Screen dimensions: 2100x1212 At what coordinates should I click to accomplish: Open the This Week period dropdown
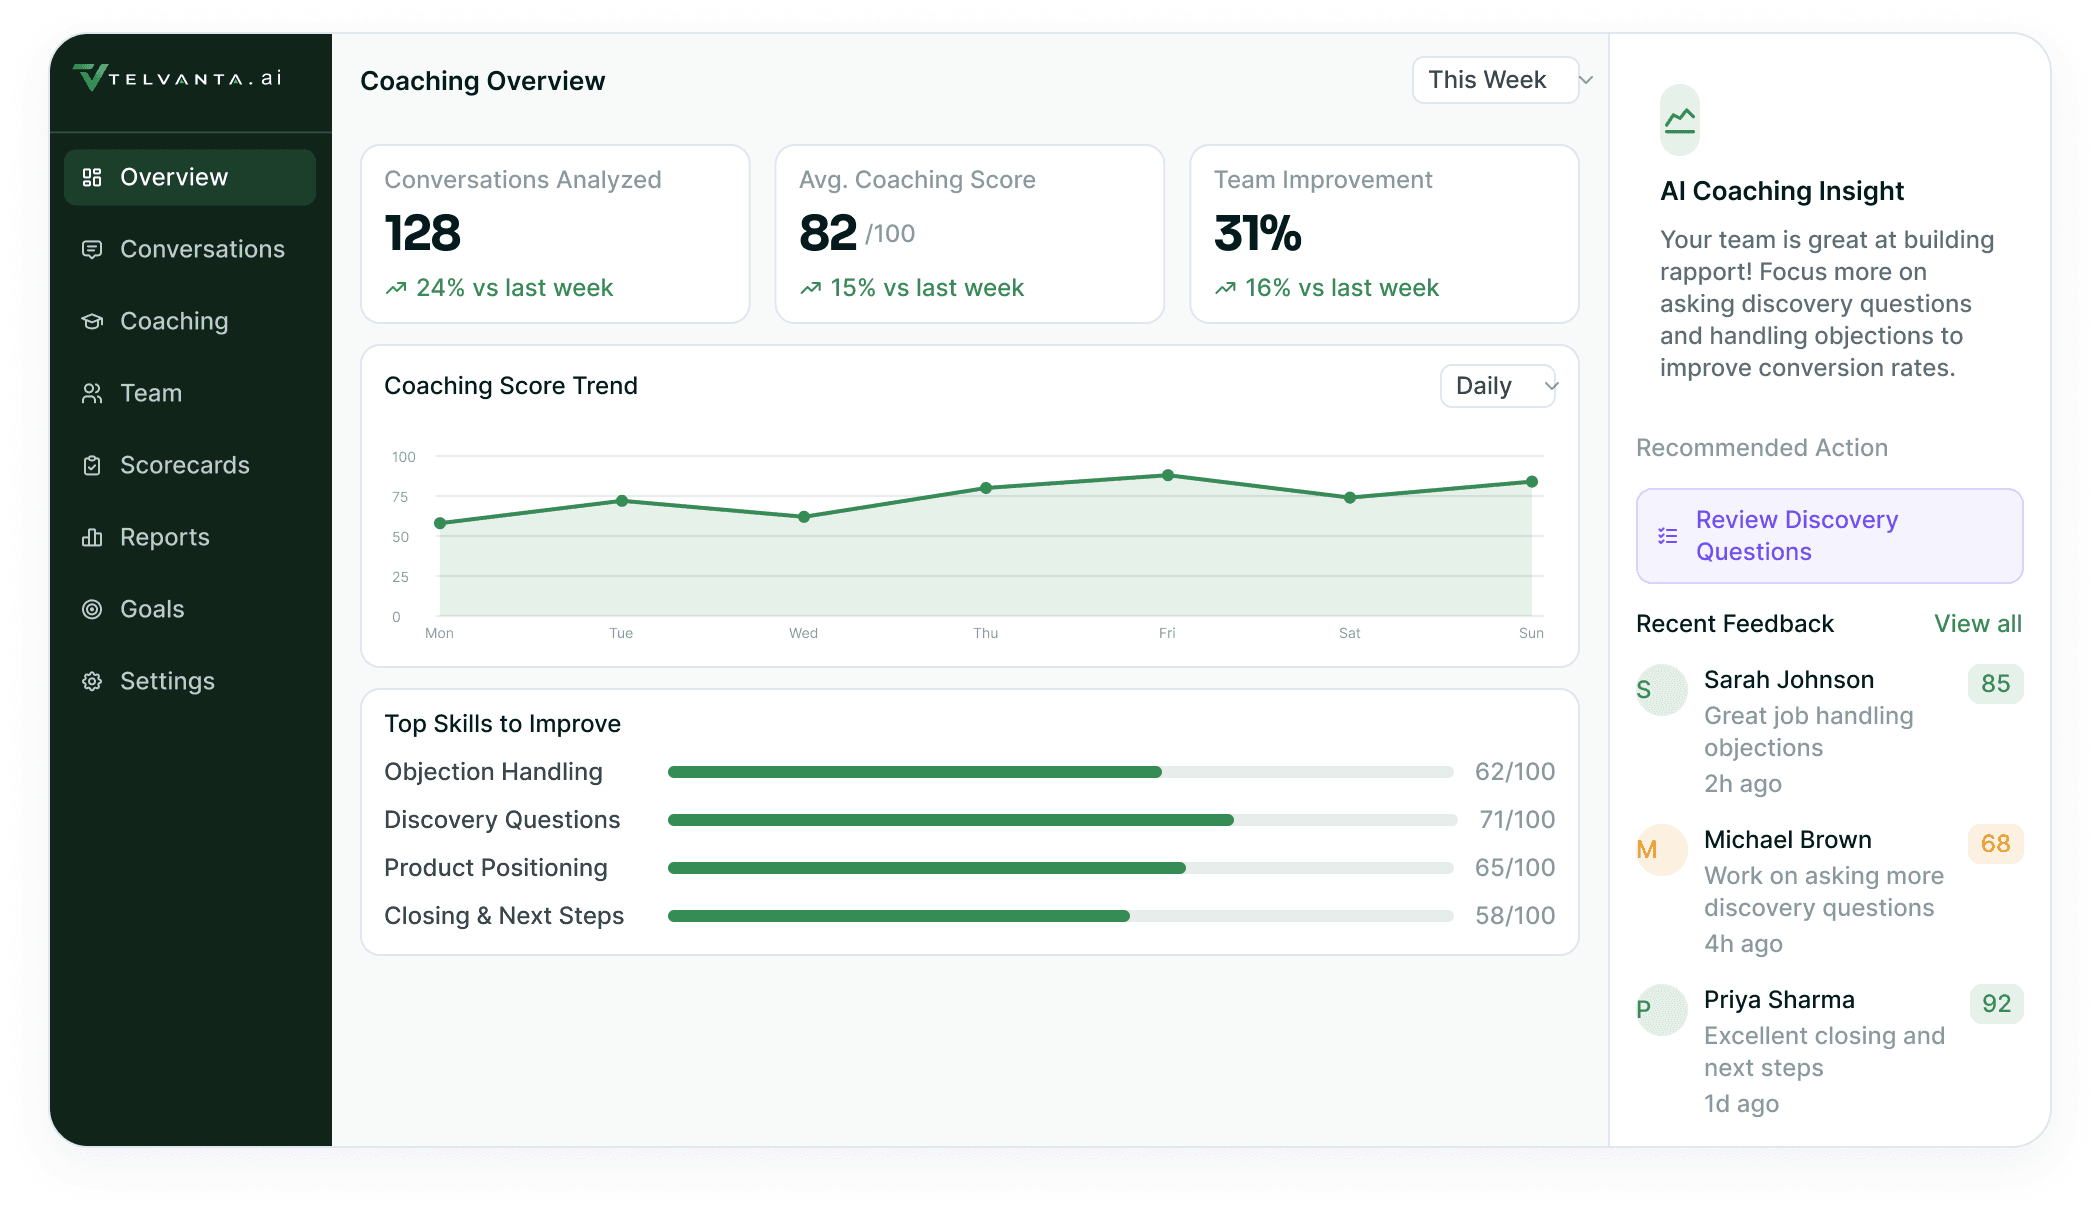point(1496,80)
